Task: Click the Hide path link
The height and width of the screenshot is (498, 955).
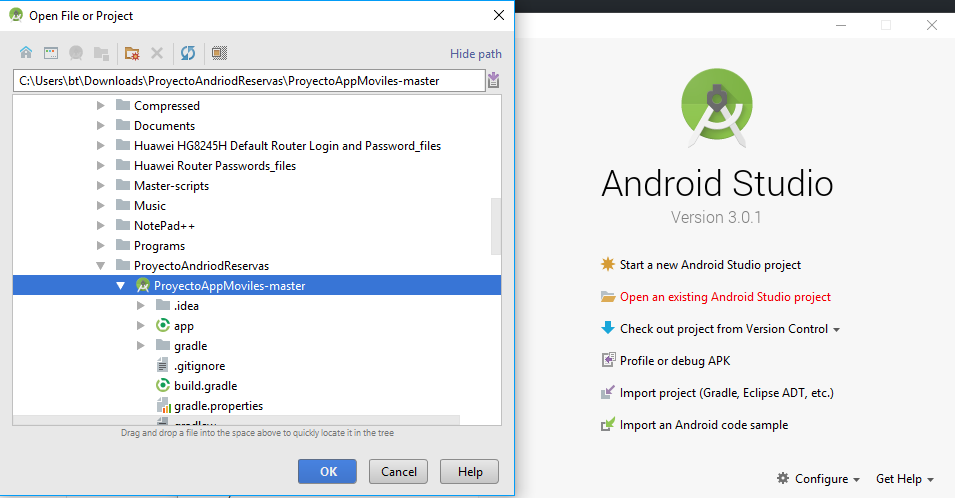Action: [x=476, y=54]
